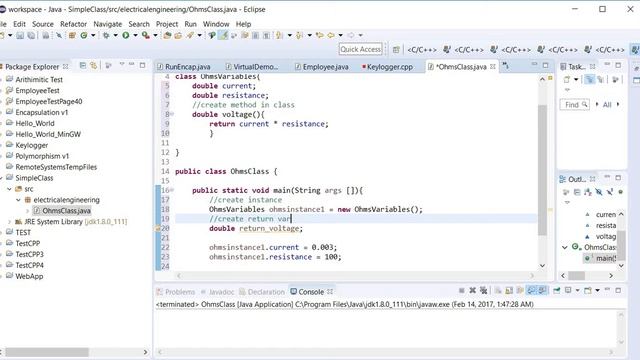Screen dimensions: 640x360
Task: Collapse the src folder in Package Explorer
Action: click(x=9, y=189)
